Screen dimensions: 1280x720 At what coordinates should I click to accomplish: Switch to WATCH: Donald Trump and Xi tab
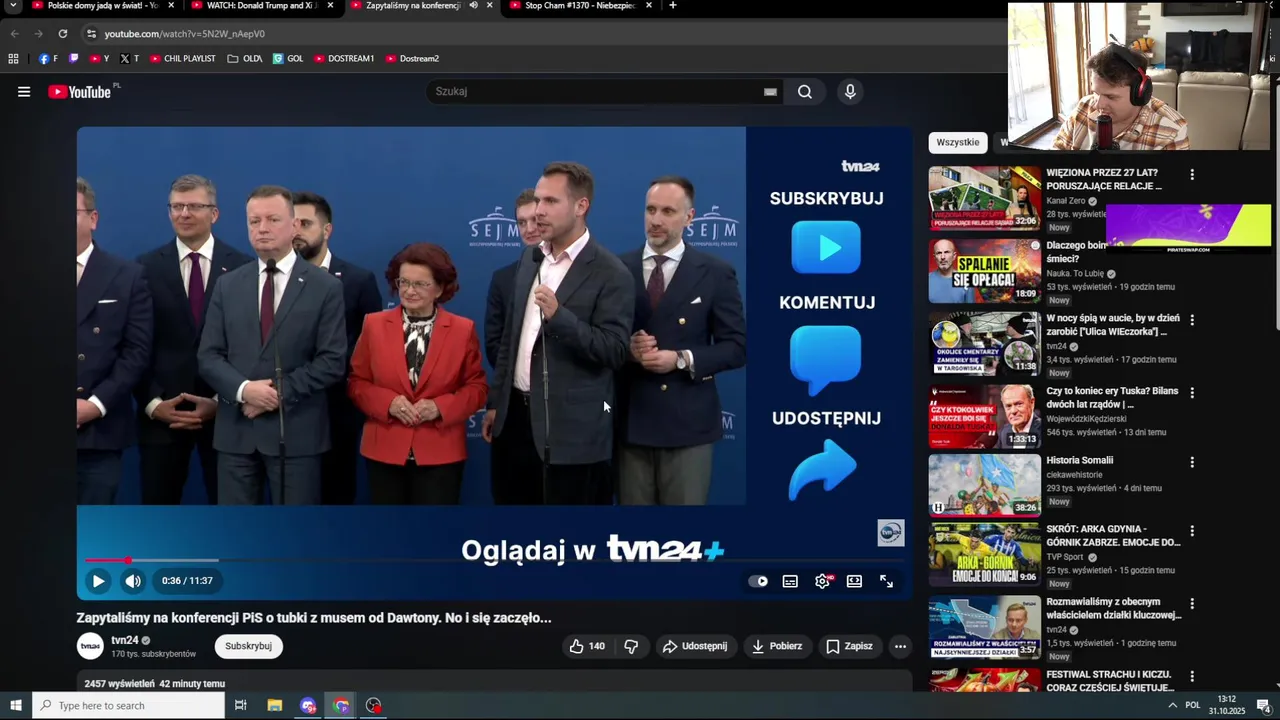(x=260, y=5)
